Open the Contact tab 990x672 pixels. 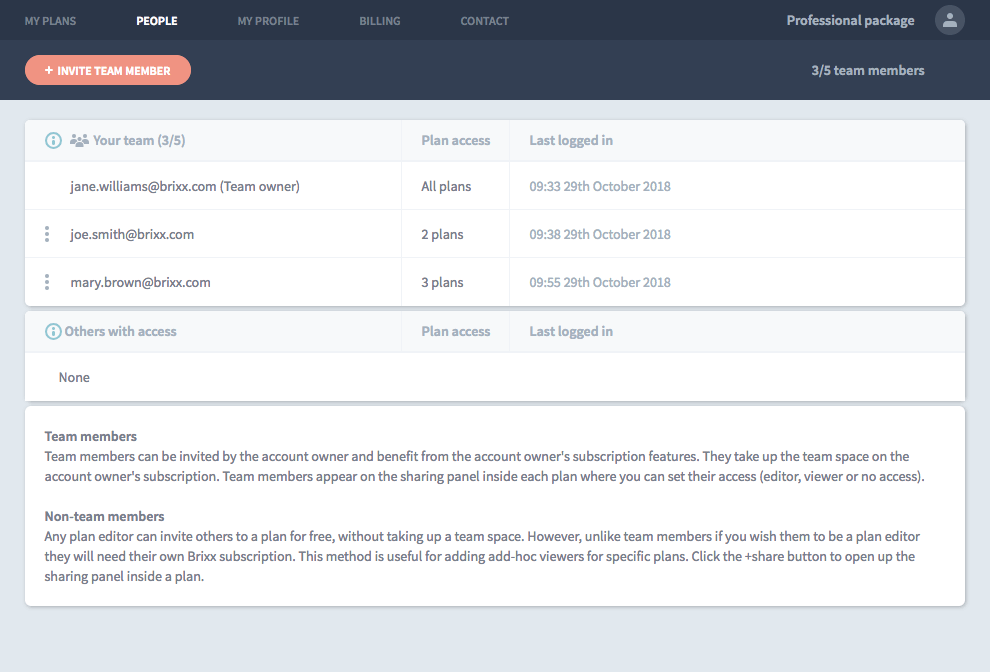pos(484,21)
